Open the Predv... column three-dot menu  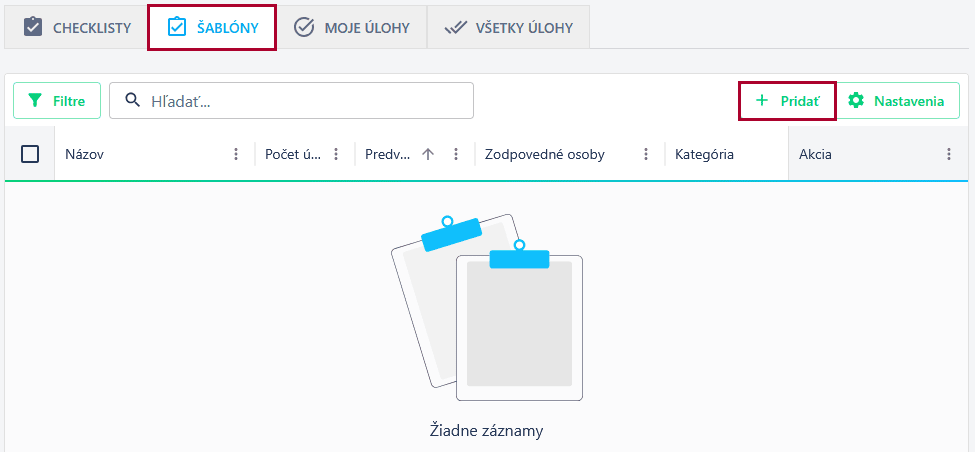coord(456,154)
